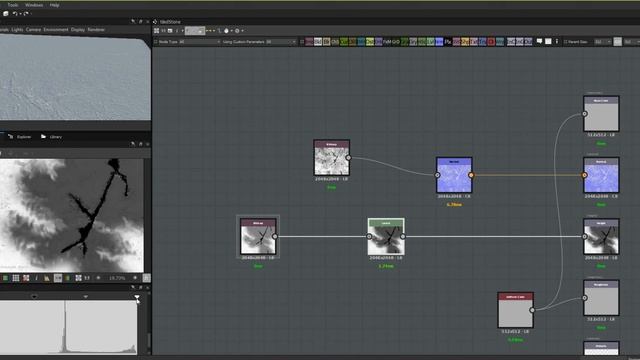
Task: Click the red atomic node icon in toolbar
Action: pyautogui.click(x=491, y=42)
